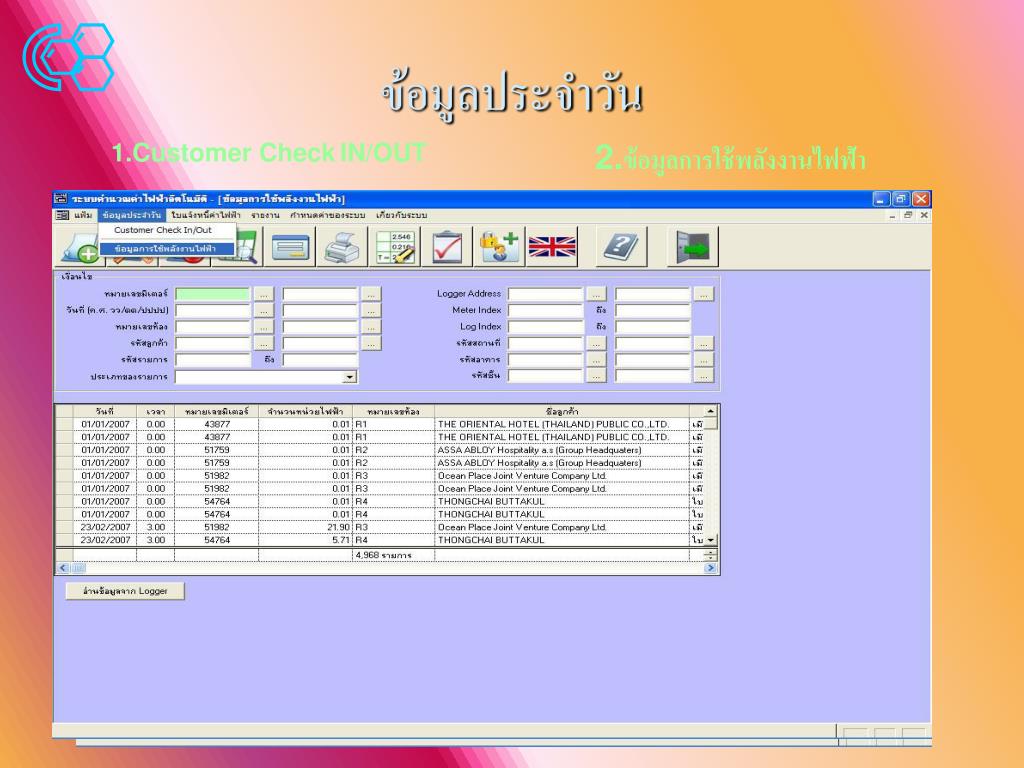Click the stepper in the table's totals row
This screenshot has height=768, width=1024.
[711, 555]
